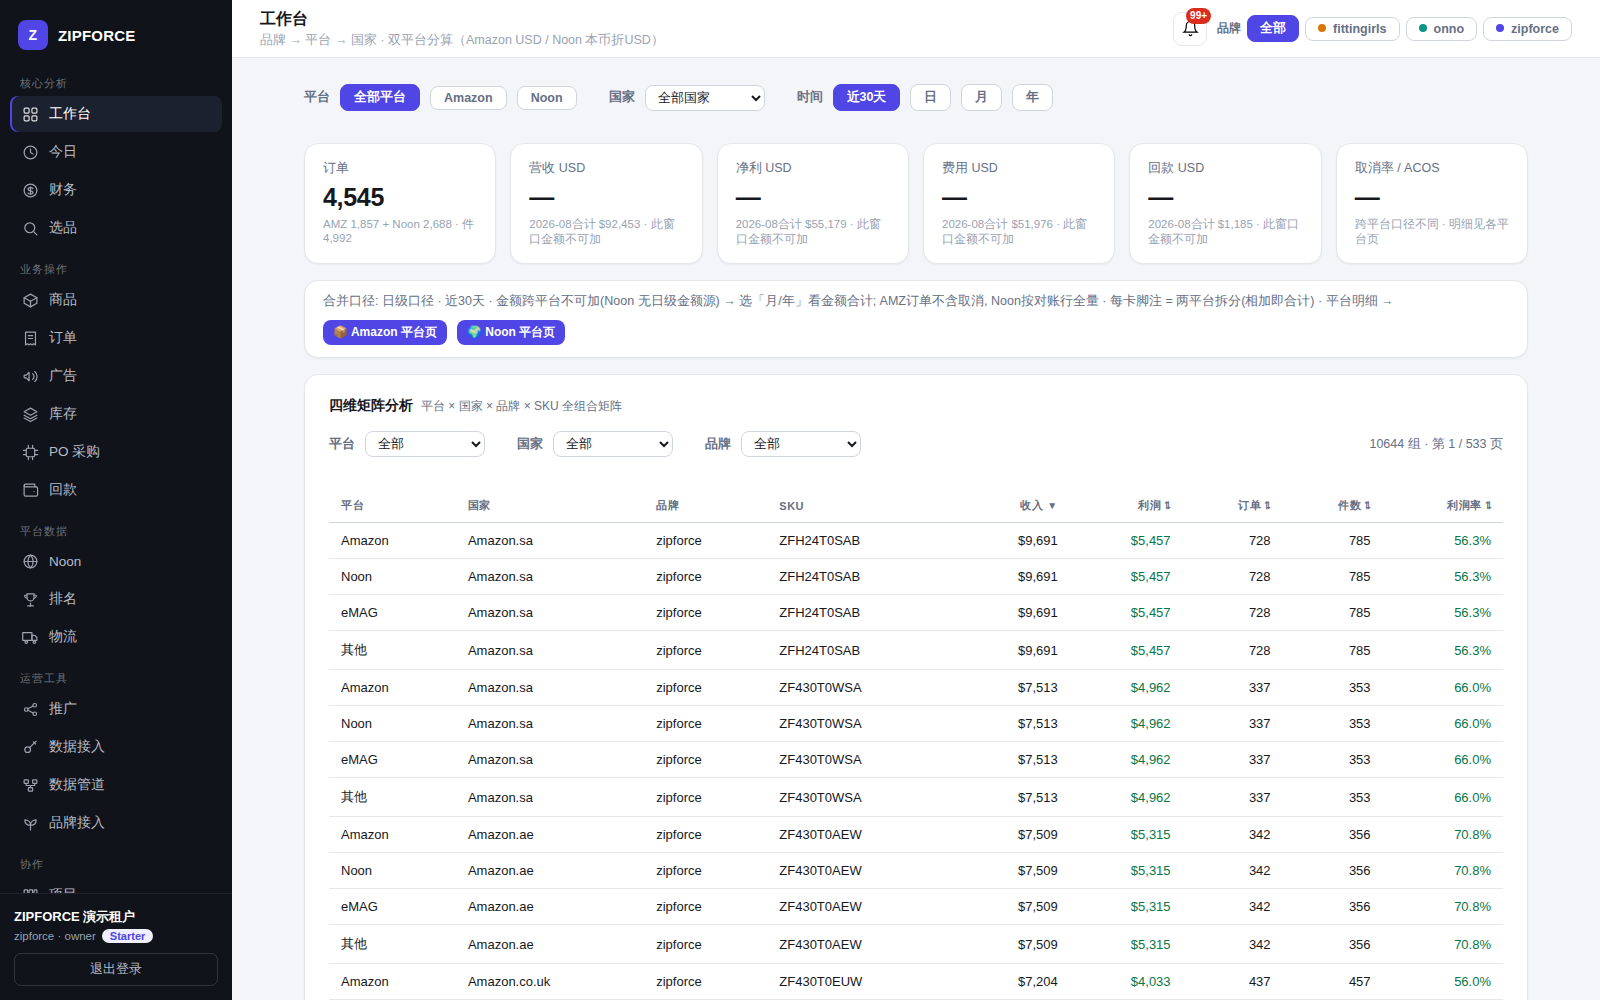Open the notification bell icon
Viewport: 1600px width, 1000px height.
[x=1190, y=29]
